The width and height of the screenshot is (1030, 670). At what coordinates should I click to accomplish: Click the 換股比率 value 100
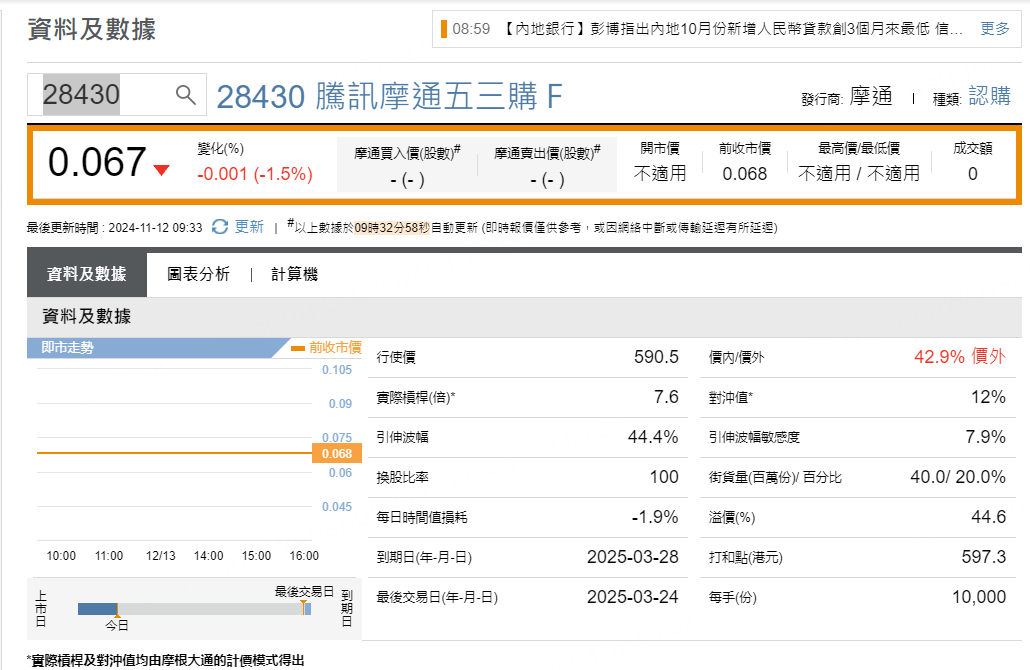664,477
